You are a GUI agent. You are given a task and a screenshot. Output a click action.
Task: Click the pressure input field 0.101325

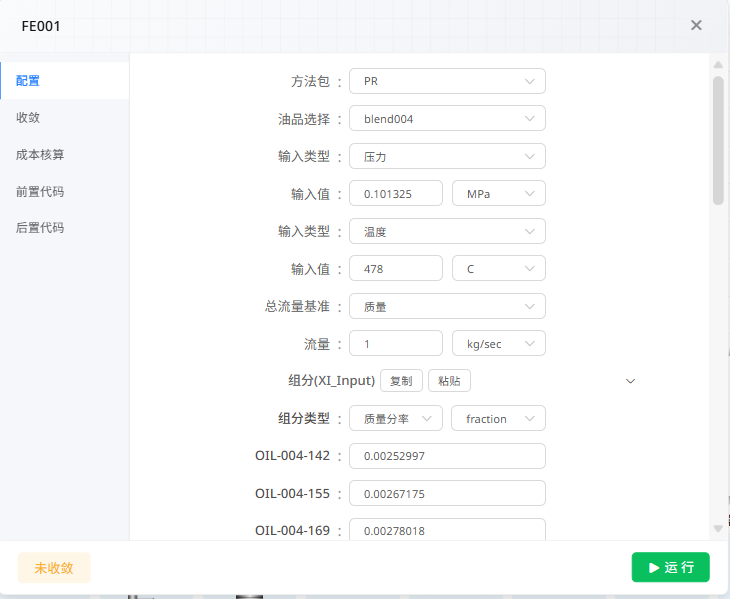(396, 194)
